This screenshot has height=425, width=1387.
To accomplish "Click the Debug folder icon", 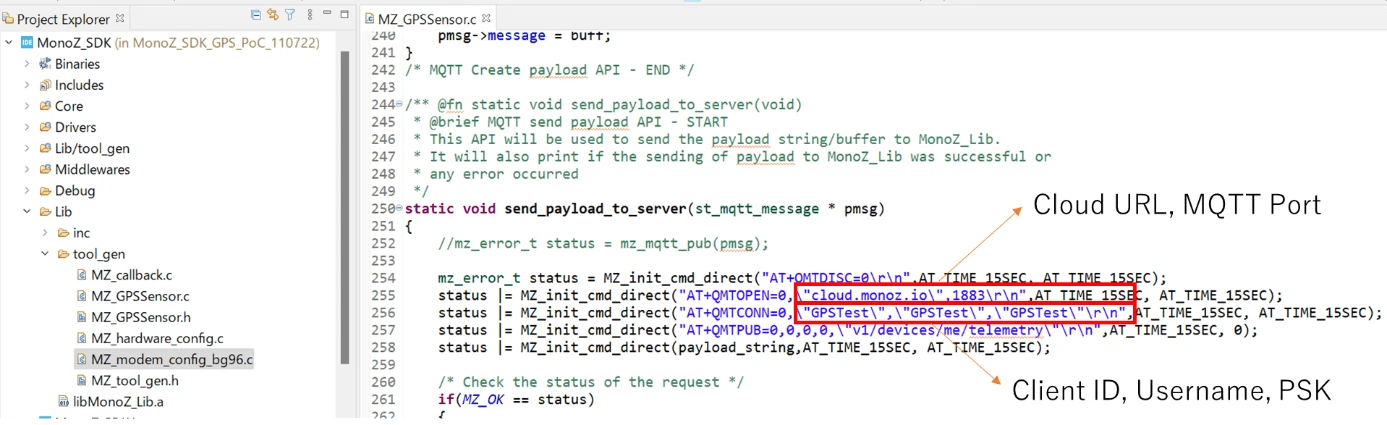I will [x=45, y=190].
